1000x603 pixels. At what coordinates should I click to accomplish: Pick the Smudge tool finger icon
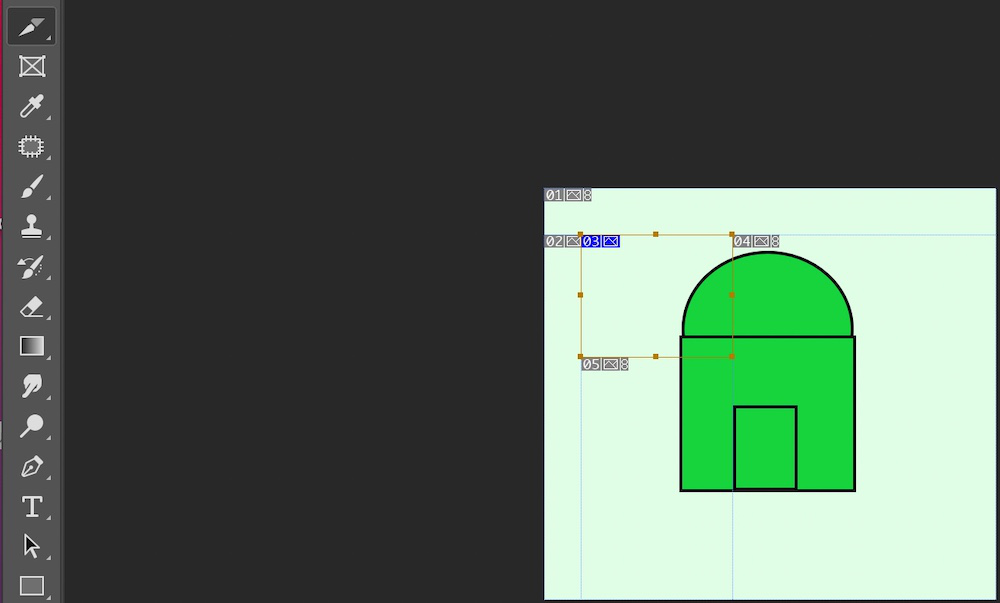(x=31, y=386)
